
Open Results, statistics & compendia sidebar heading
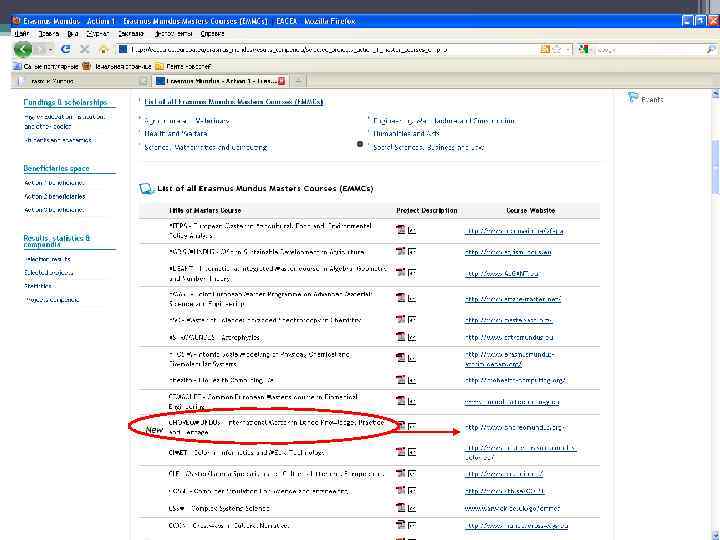[56, 241]
